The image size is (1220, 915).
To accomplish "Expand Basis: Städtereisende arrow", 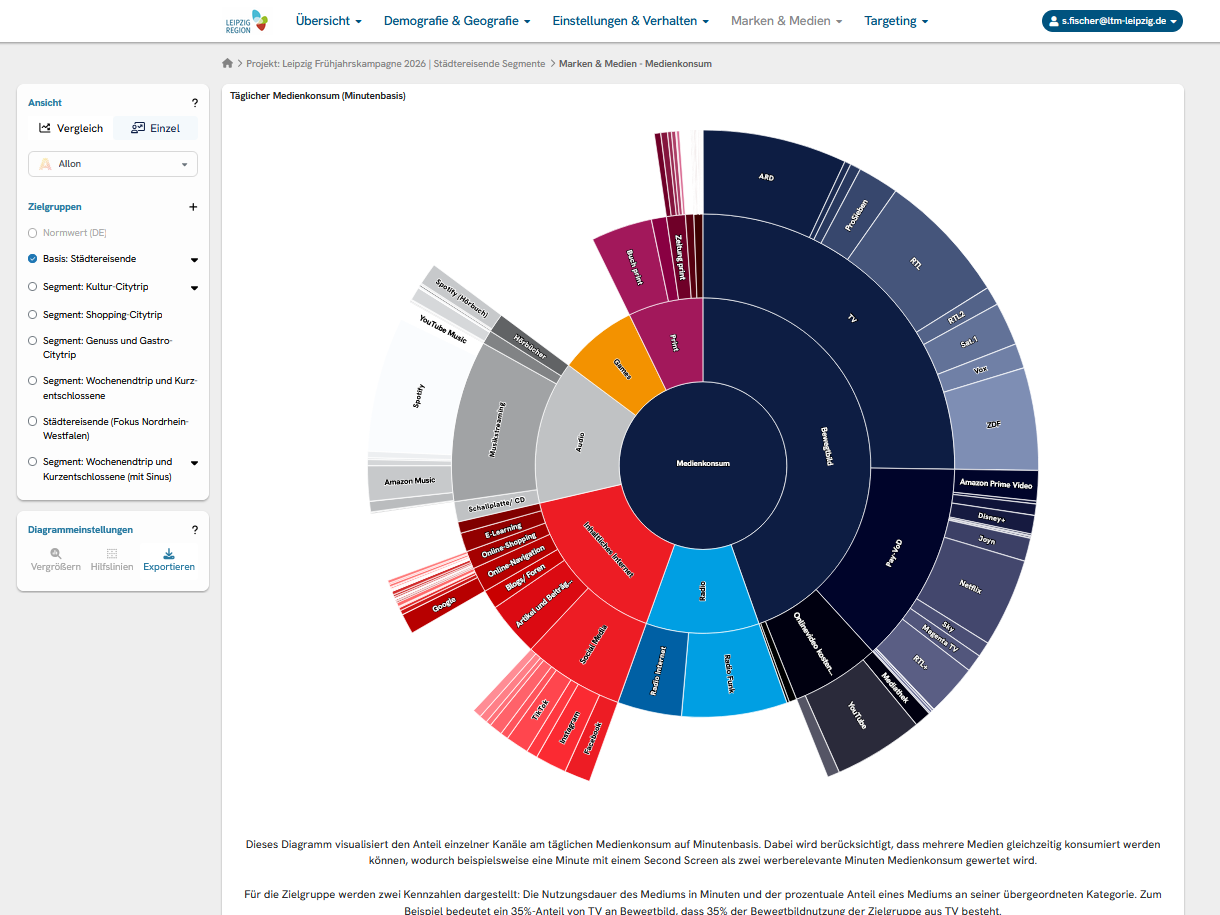I will (194, 260).
